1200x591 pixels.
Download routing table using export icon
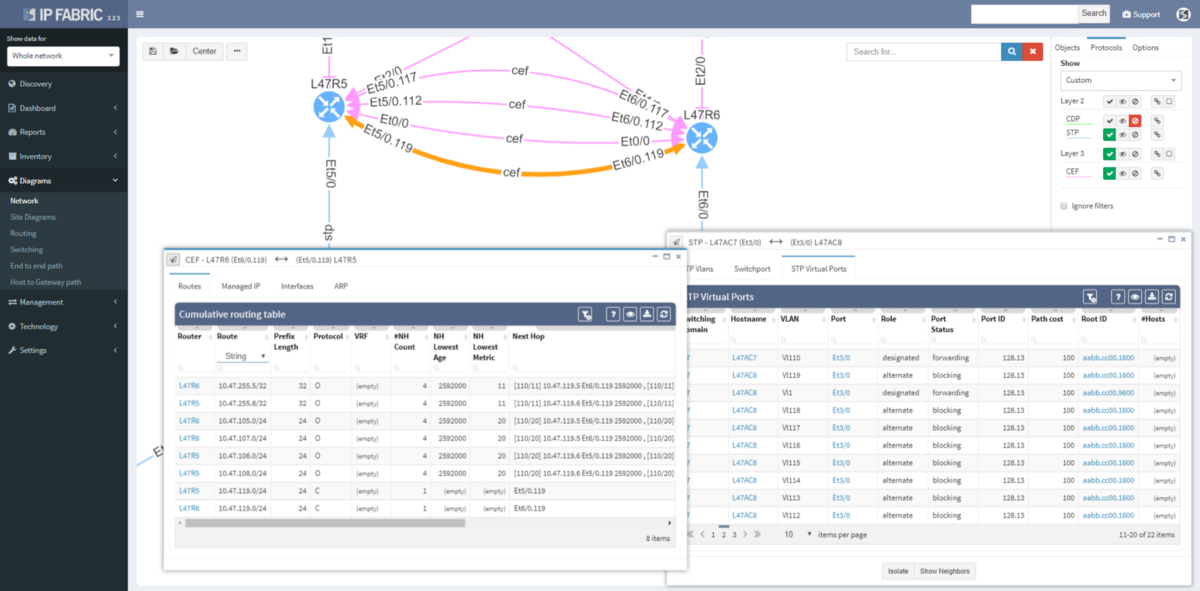pos(646,314)
